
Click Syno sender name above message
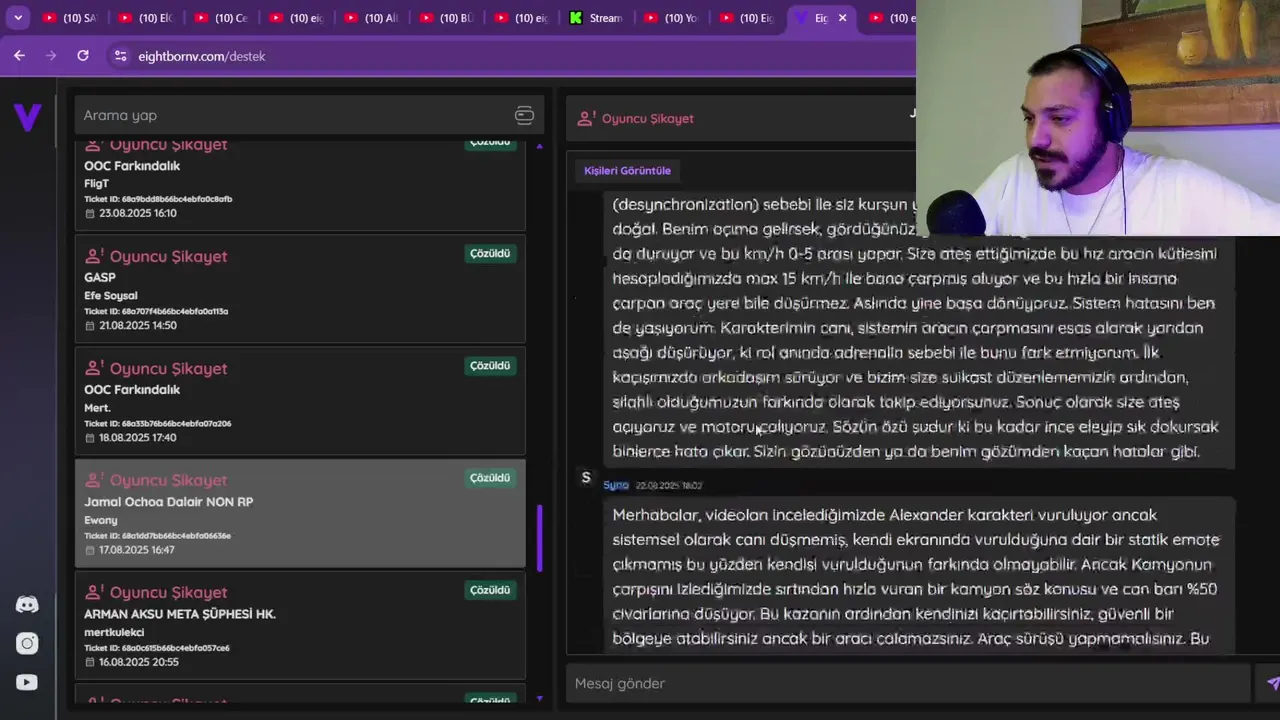[616, 485]
